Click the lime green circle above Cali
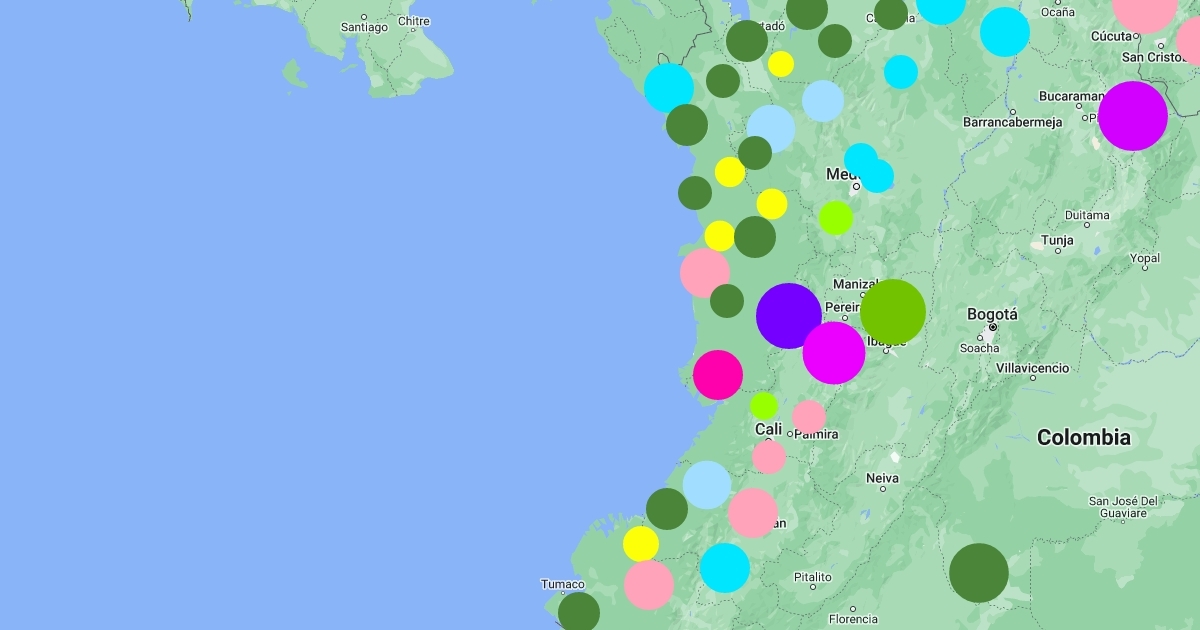Image resolution: width=1200 pixels, height=630 pixels. click(x=764, y=405)
